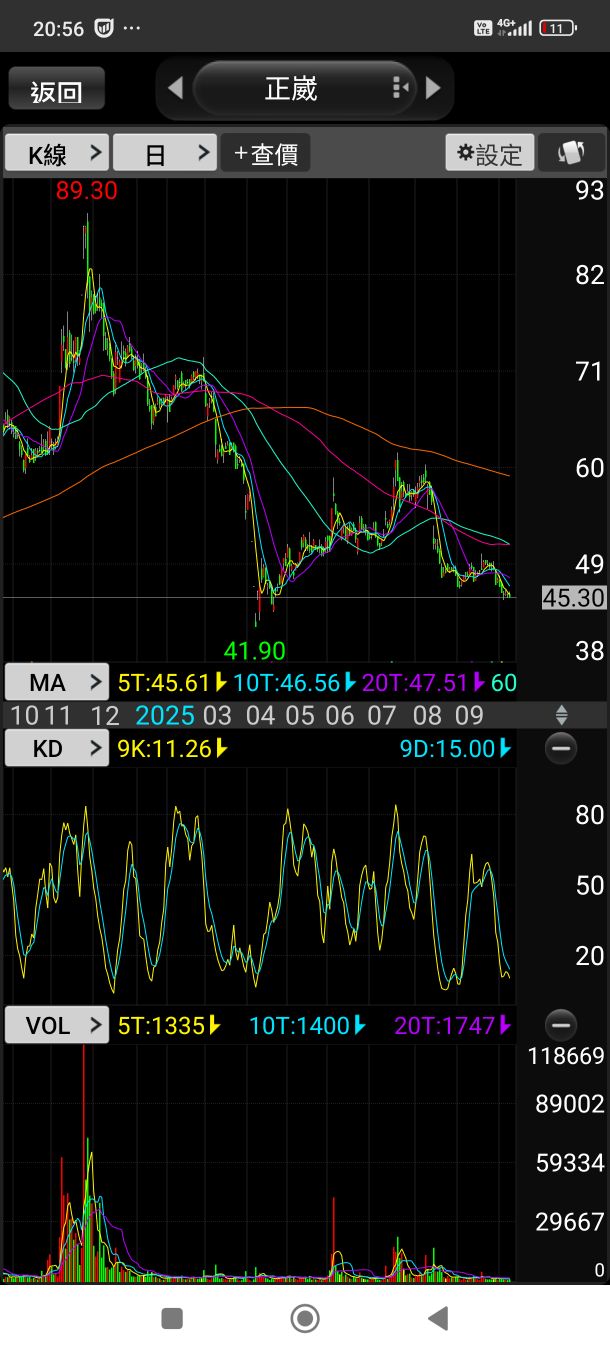
Task: Tap the current price 45.30 label
Action: coord(574,598)
